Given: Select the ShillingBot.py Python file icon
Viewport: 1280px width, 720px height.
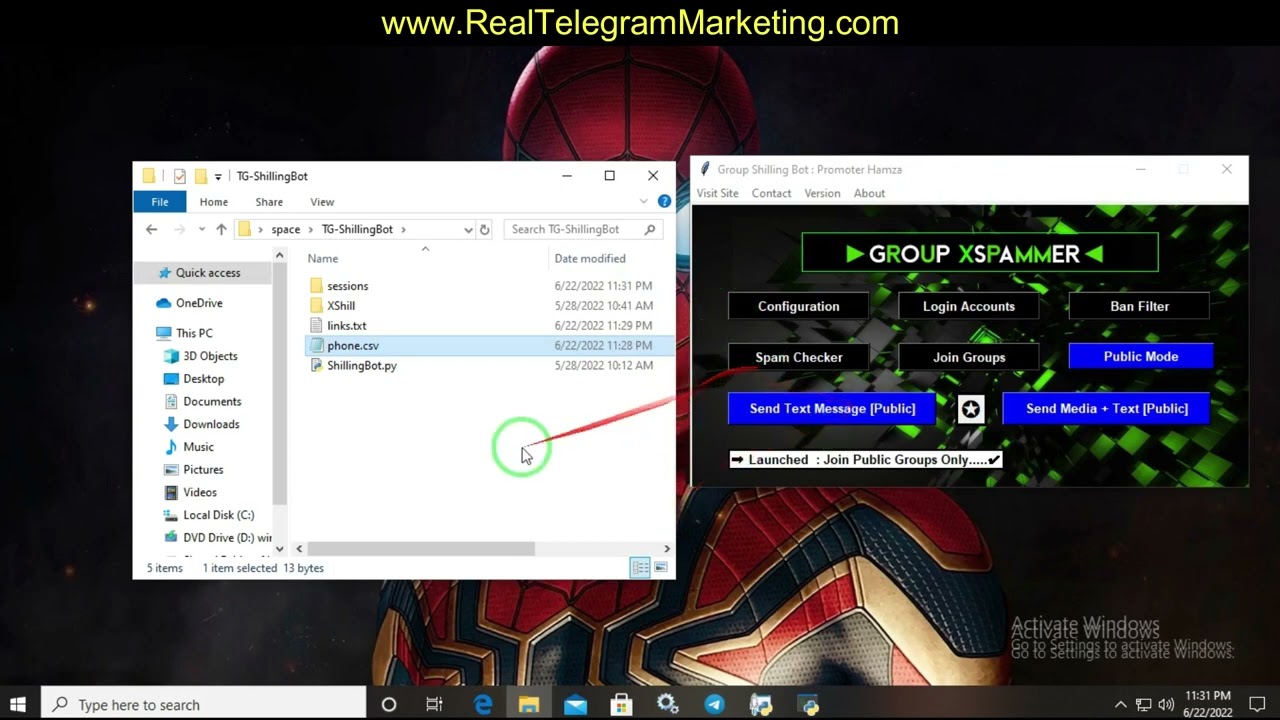Looking at the screenshot, I should tap(316, 366).
